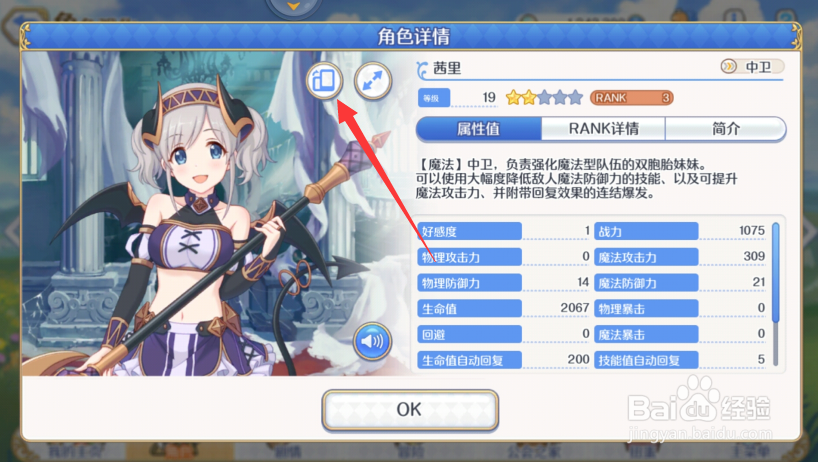Viewport: 818px width, 462px height.
Task: Click the 魔法攻击力 stat label
Action: click(x=646, y=257)
